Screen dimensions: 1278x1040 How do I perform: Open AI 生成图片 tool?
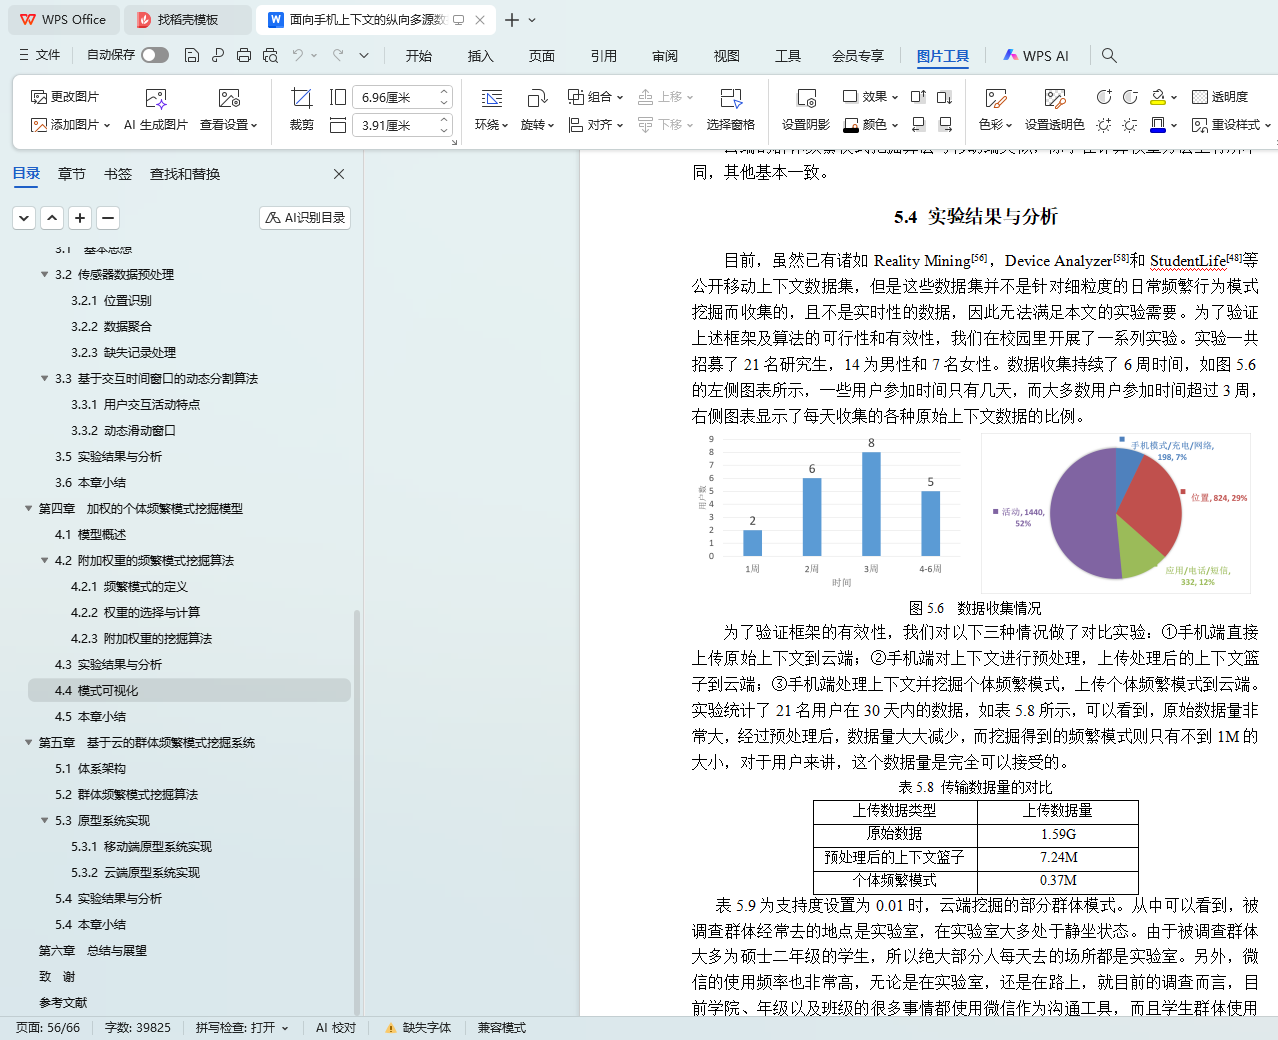155,108
